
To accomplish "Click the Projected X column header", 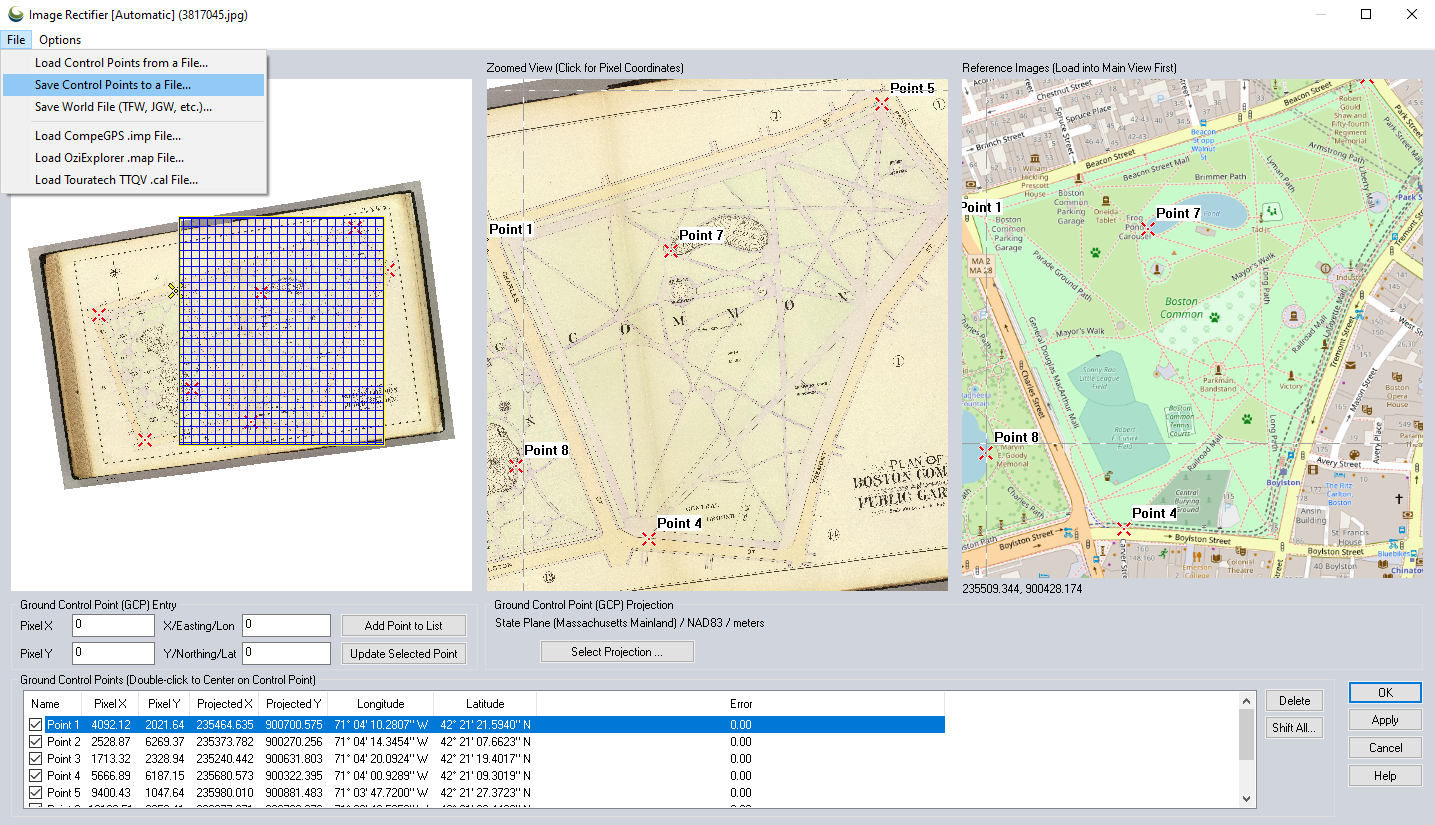I will click(225, 704).
